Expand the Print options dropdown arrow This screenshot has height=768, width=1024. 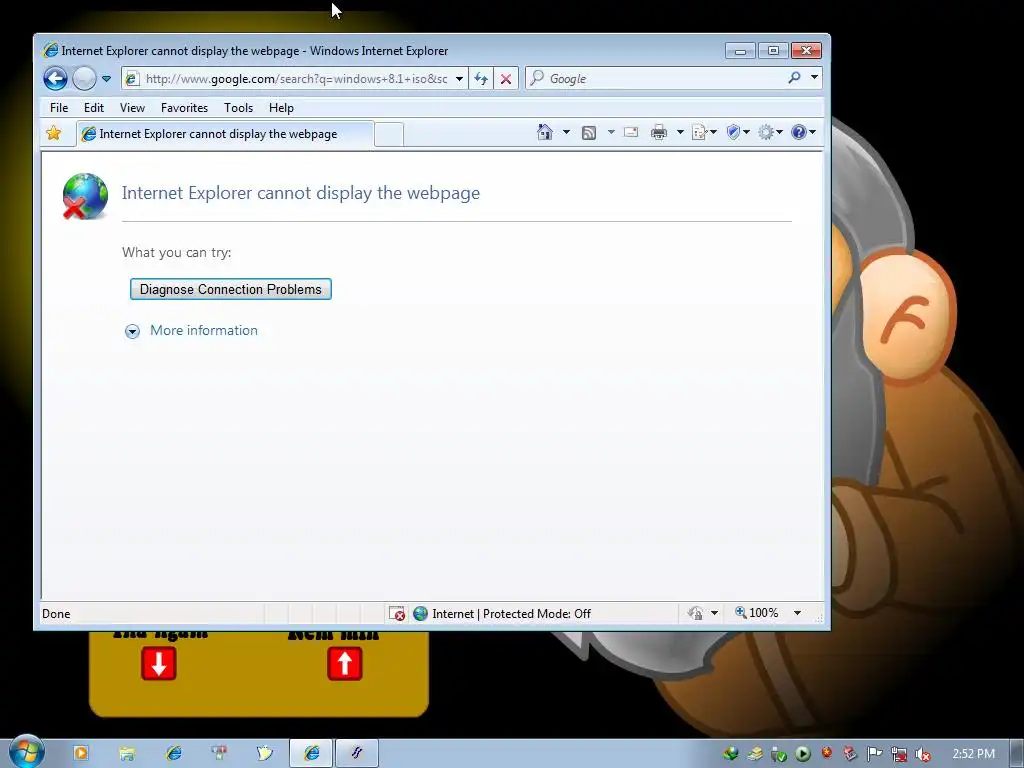tap(680, 132)
